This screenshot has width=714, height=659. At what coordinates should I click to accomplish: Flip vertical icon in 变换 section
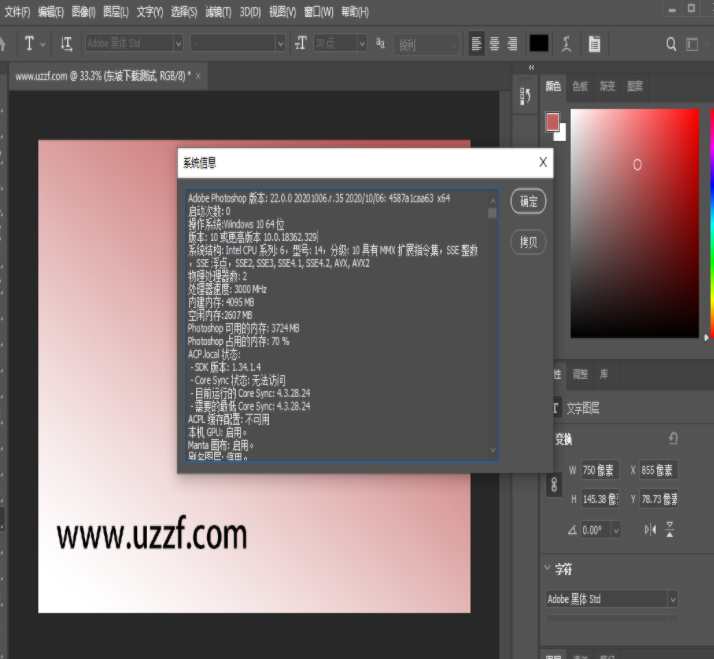click(670, 530)
